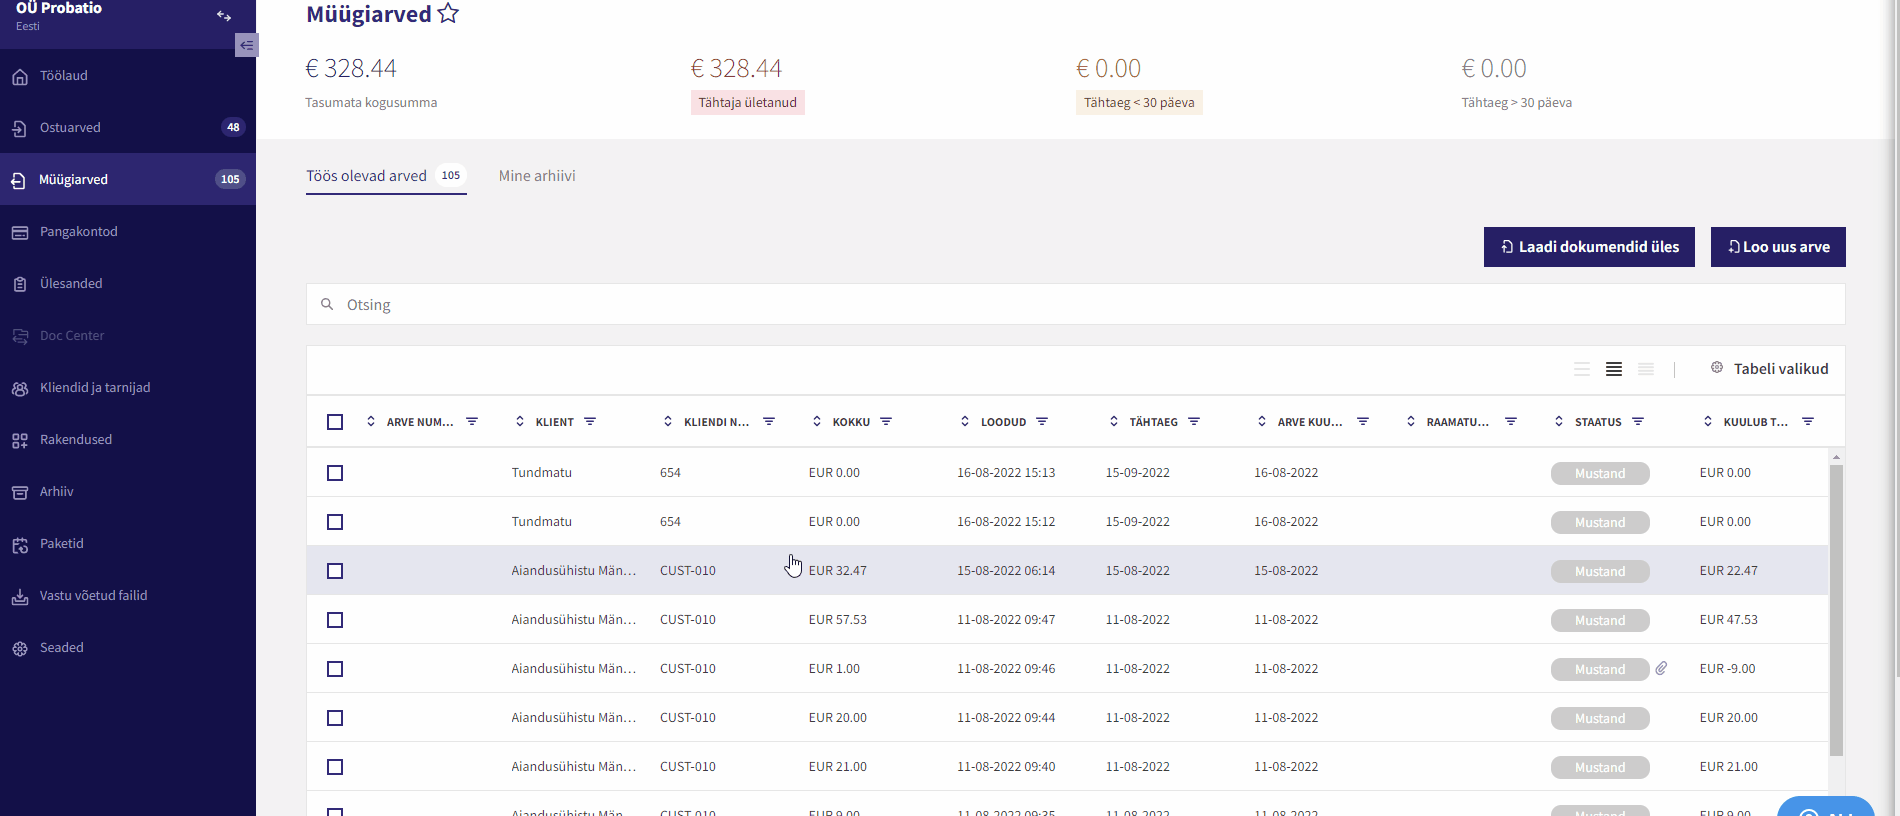Click the Ülesanded clipboard icon

(20, 284)
